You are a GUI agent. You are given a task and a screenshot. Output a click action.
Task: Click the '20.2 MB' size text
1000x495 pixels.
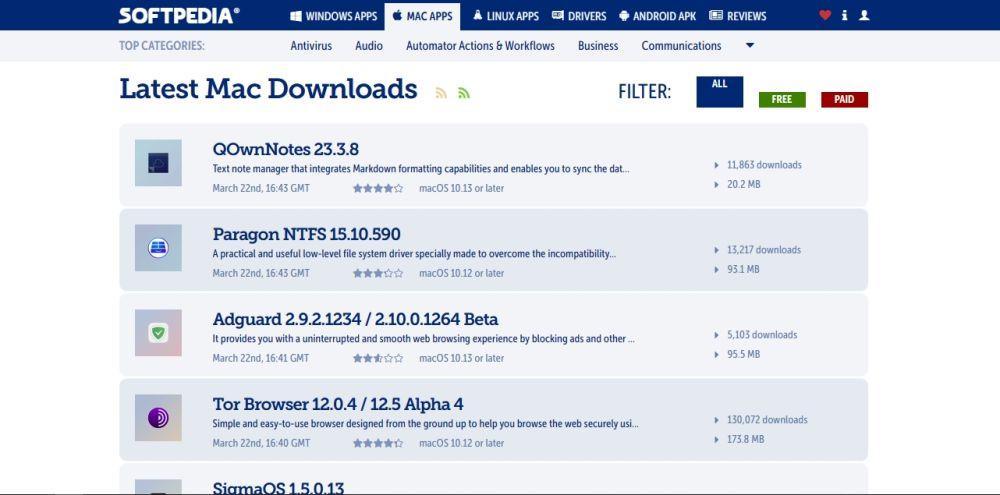[x=744, y=184]
